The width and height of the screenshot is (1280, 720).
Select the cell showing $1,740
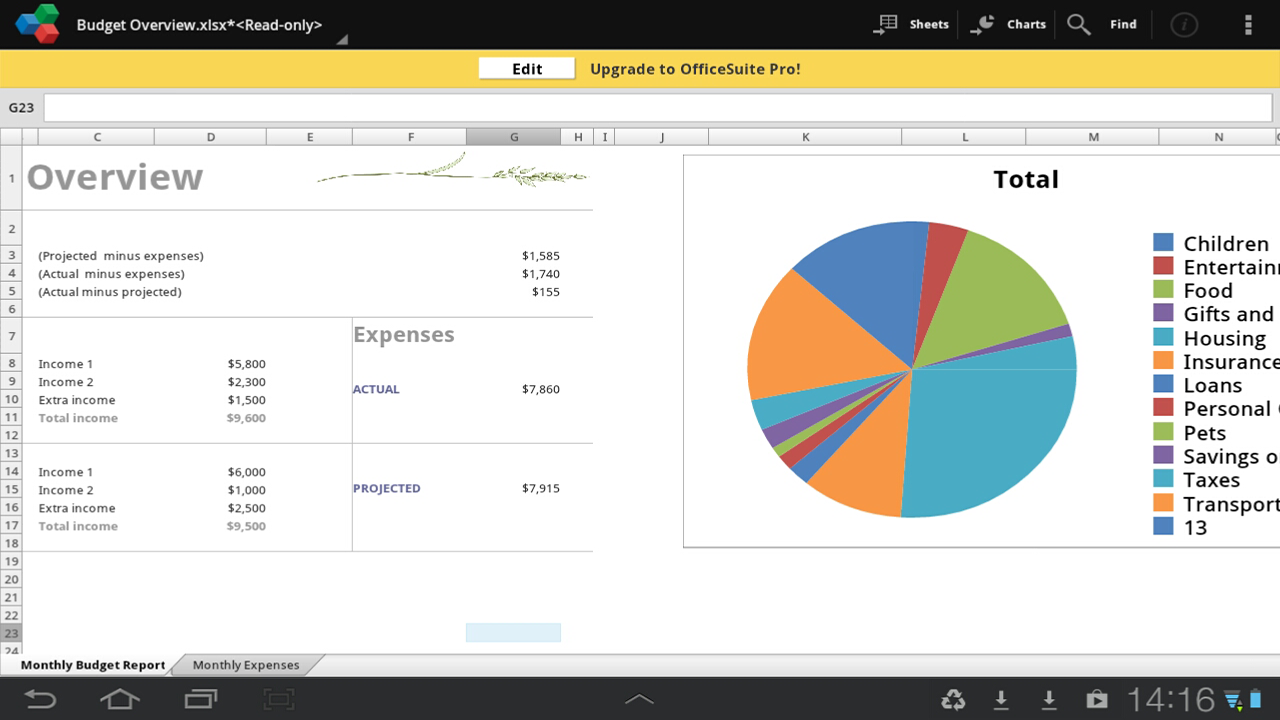pos(541,274)
